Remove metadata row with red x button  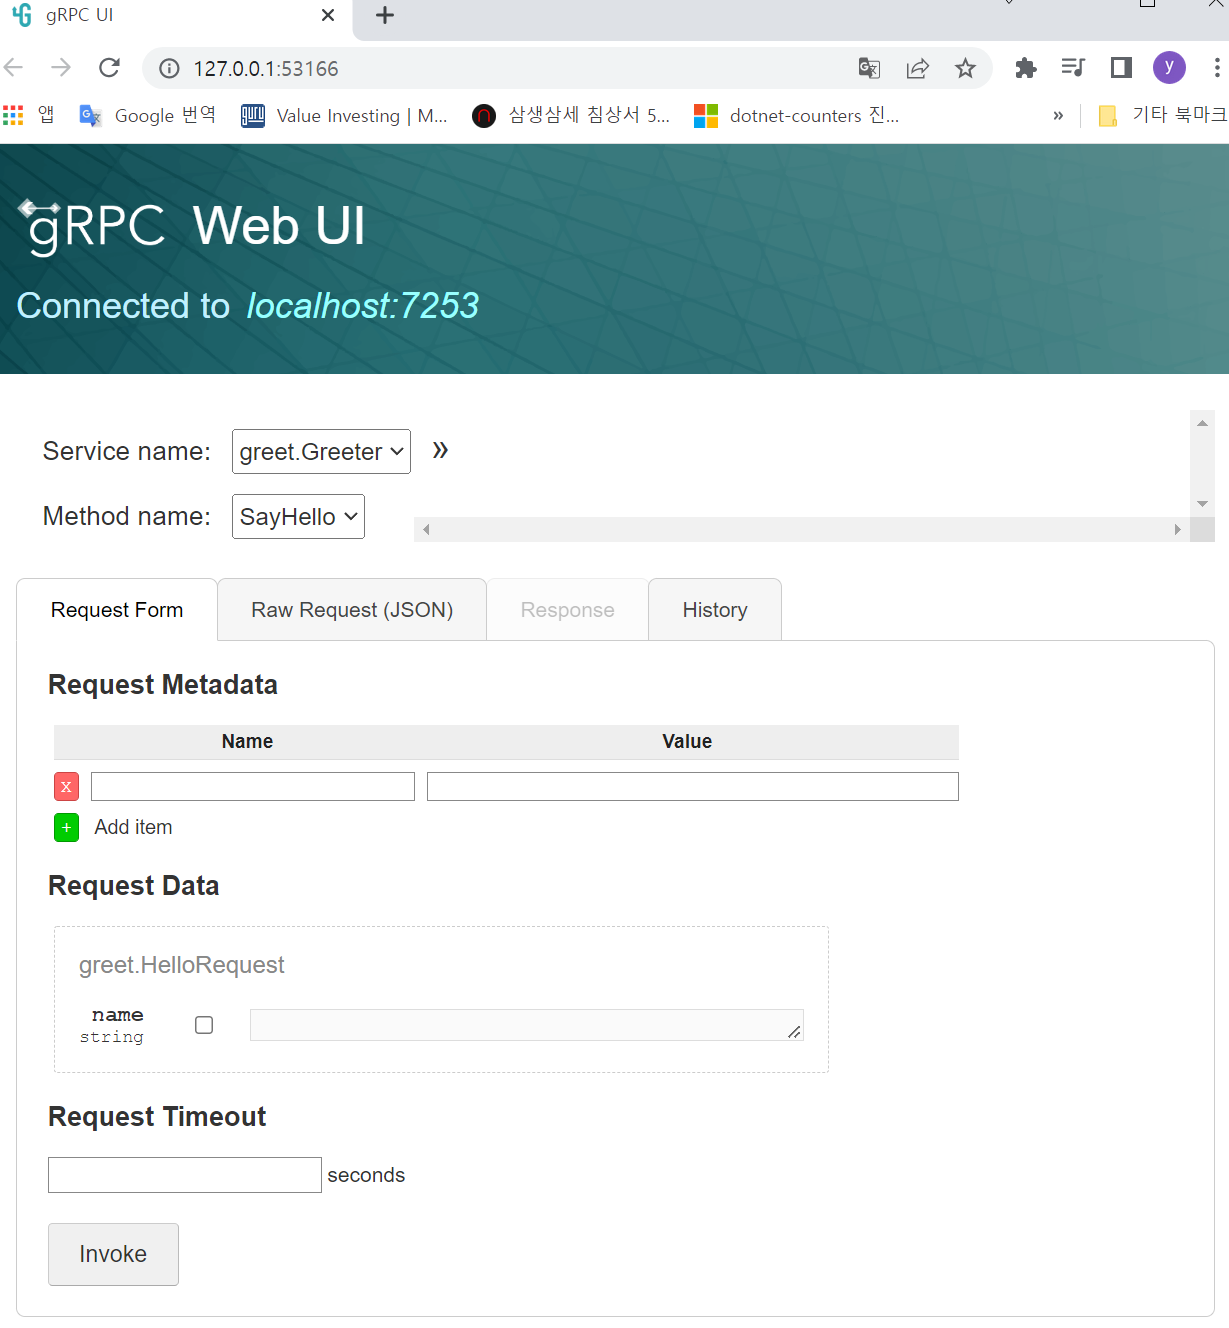(x=66, y=787)
